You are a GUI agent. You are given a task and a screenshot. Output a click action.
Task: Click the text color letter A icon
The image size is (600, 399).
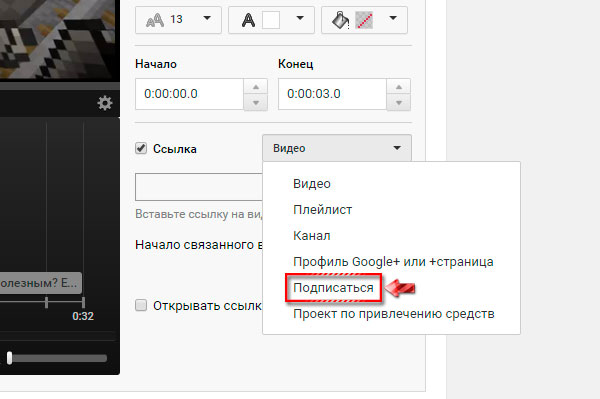248,20
